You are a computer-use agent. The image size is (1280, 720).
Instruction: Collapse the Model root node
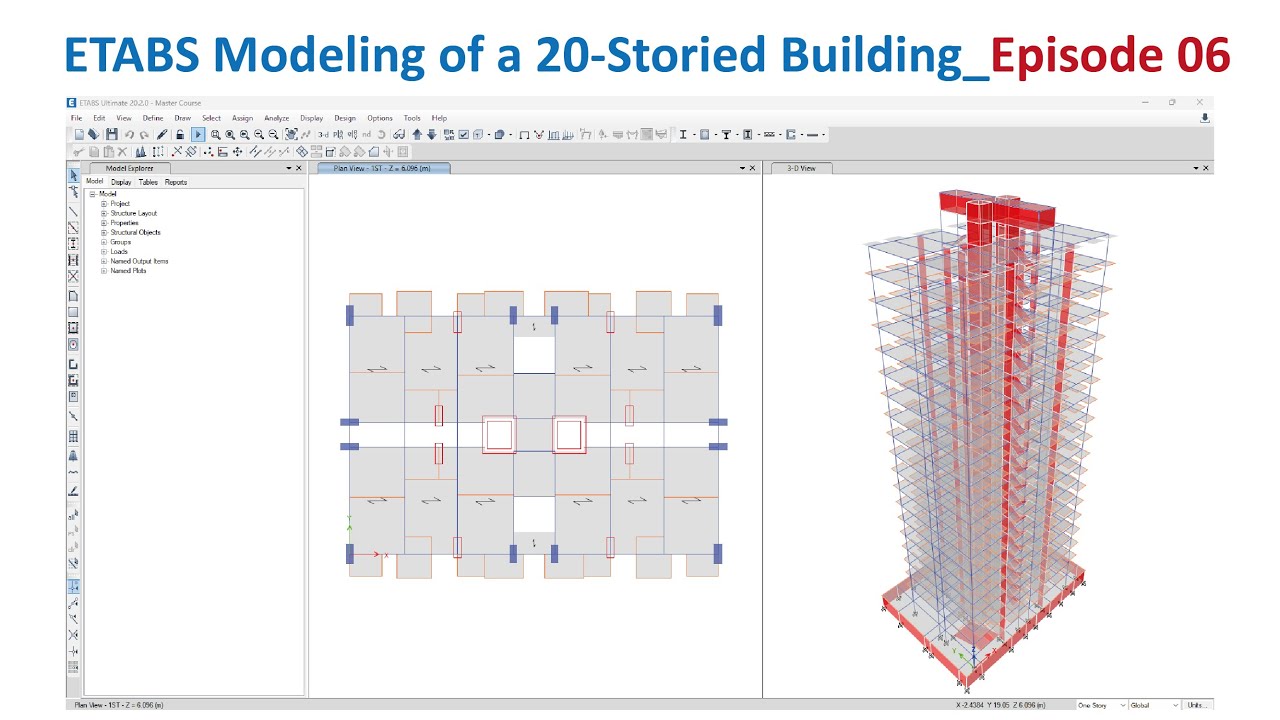92,194
